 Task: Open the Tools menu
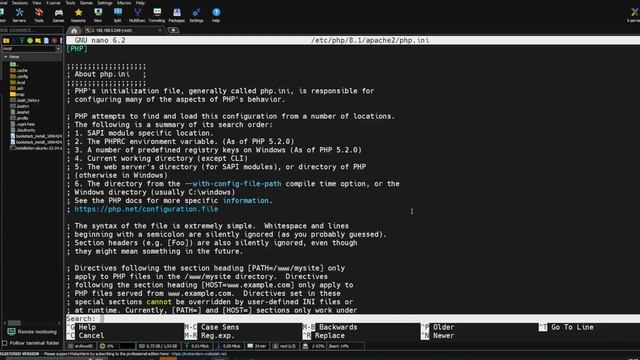71,2
